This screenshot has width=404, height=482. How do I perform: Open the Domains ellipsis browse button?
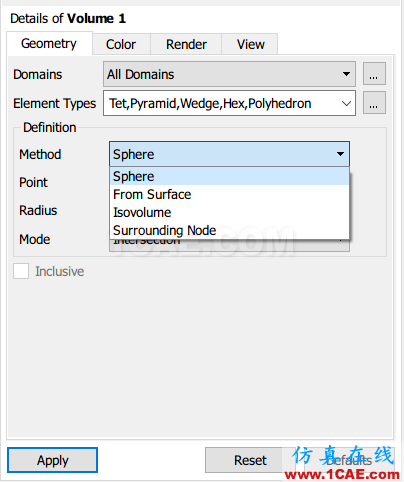[374, 74]
